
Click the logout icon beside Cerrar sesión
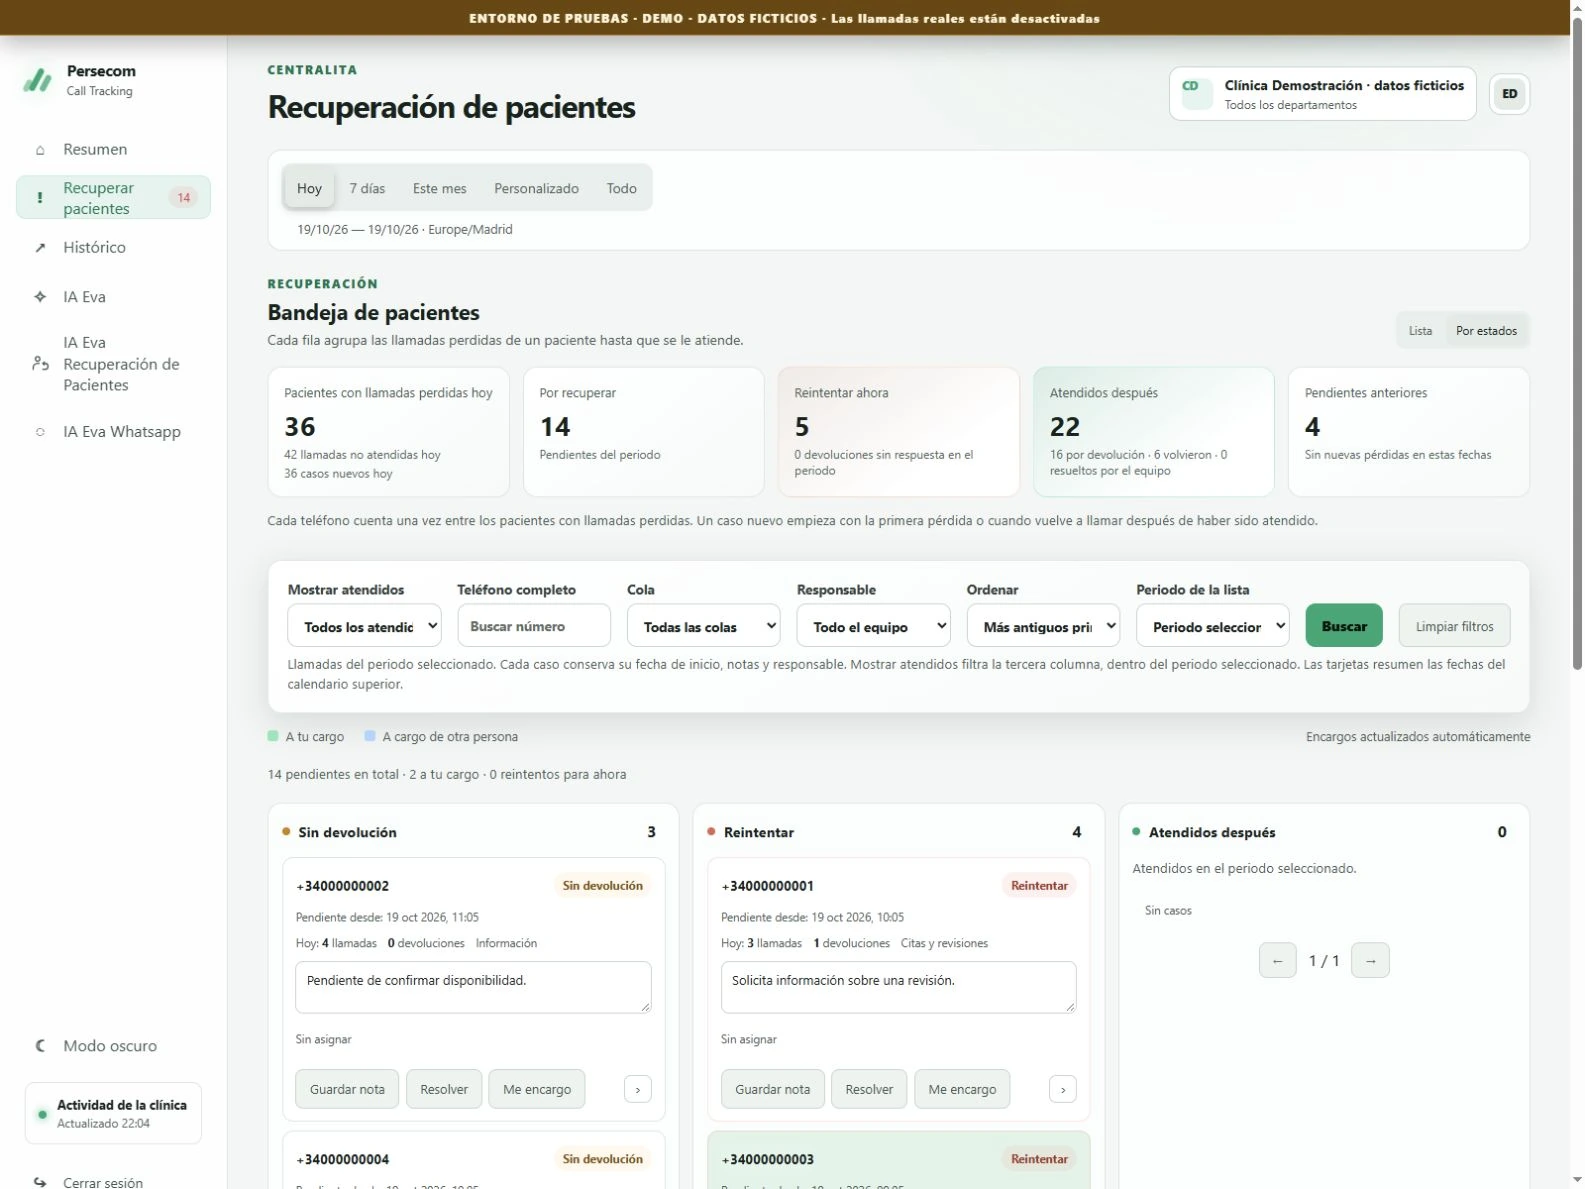(40, 1182)
